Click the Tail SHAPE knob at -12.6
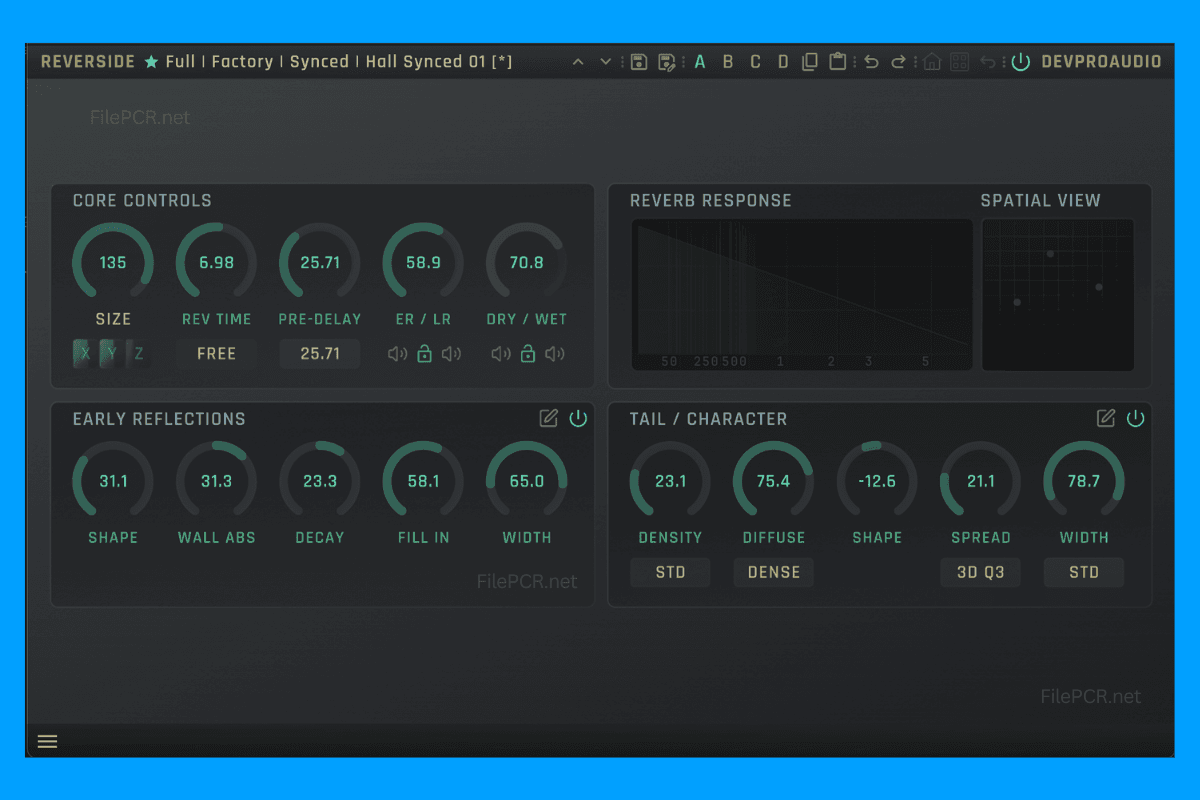The image size is (1200, 800). tap(877, 481)
